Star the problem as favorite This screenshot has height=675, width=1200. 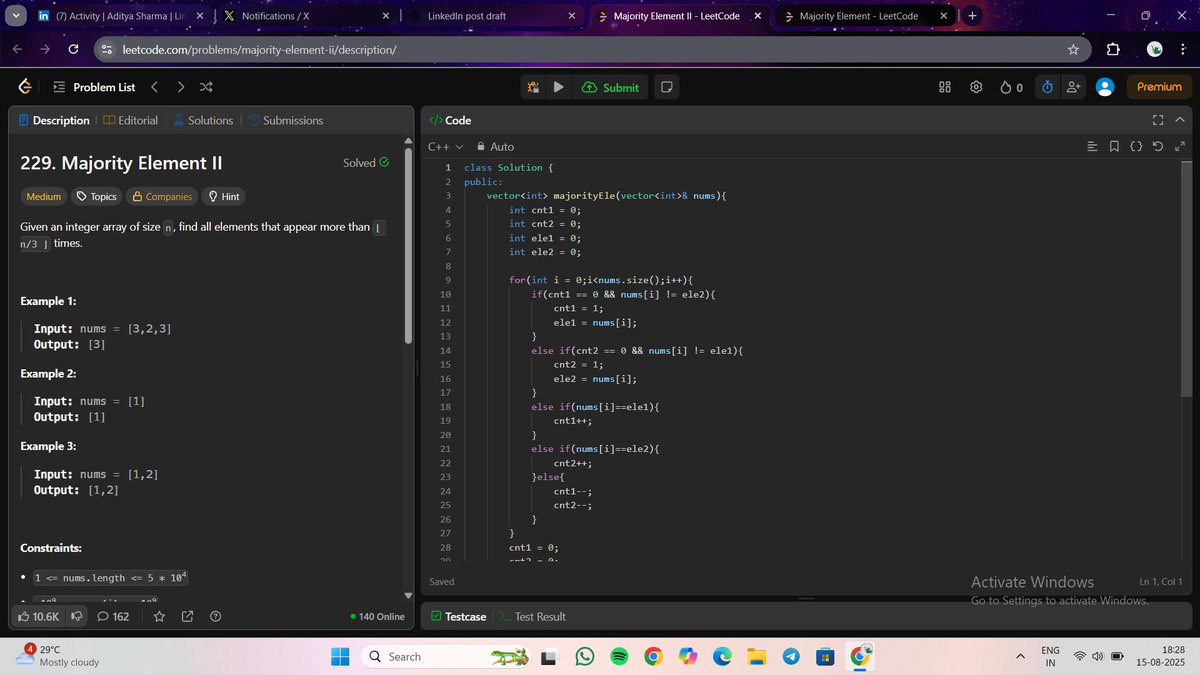[159, 617]
